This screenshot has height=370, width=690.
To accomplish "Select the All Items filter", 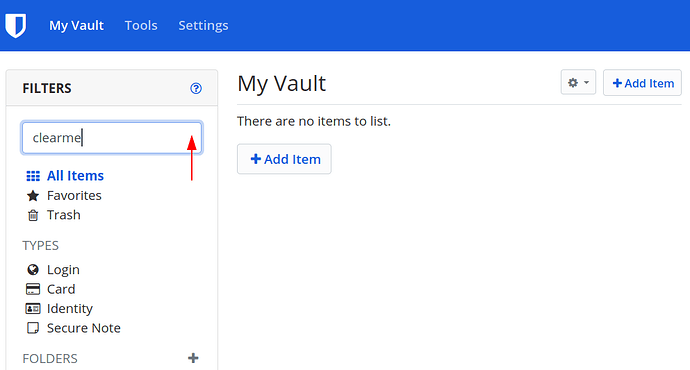I will [65, 176].
